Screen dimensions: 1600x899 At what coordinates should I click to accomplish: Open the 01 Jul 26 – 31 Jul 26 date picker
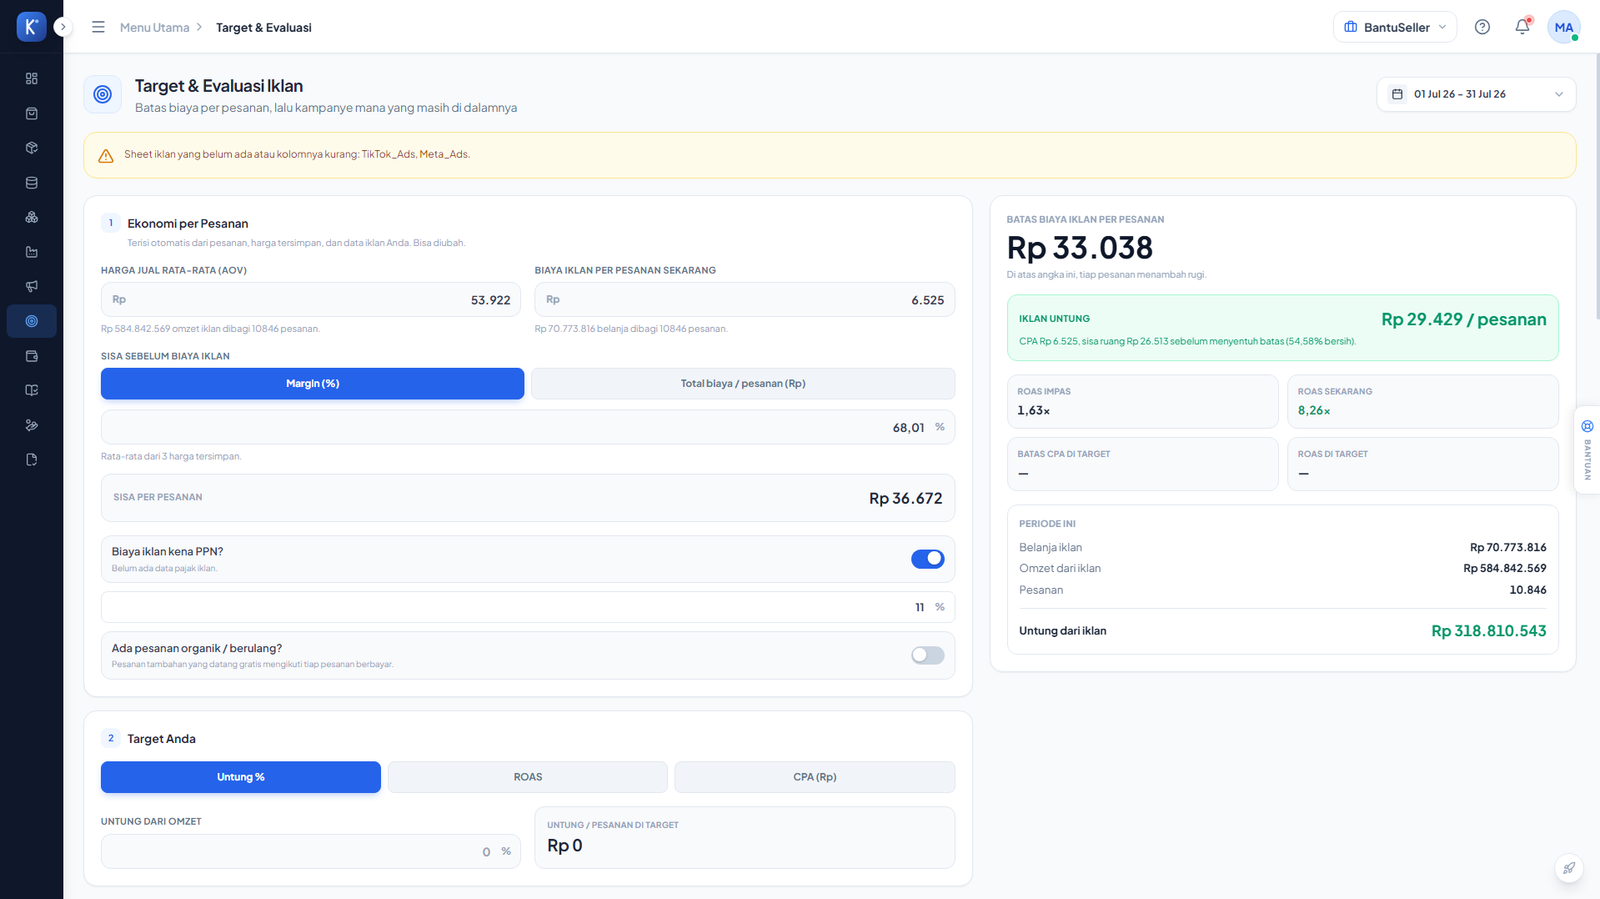click(1476, 94)
